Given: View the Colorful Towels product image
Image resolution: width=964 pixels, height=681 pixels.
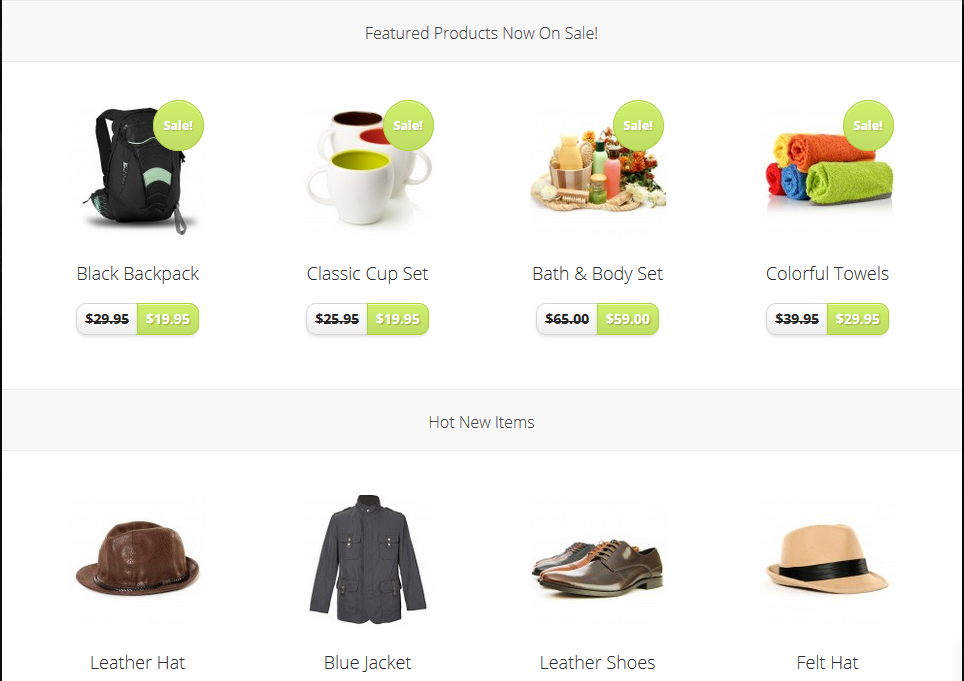Looking at the screenshot, I should 828,171.
